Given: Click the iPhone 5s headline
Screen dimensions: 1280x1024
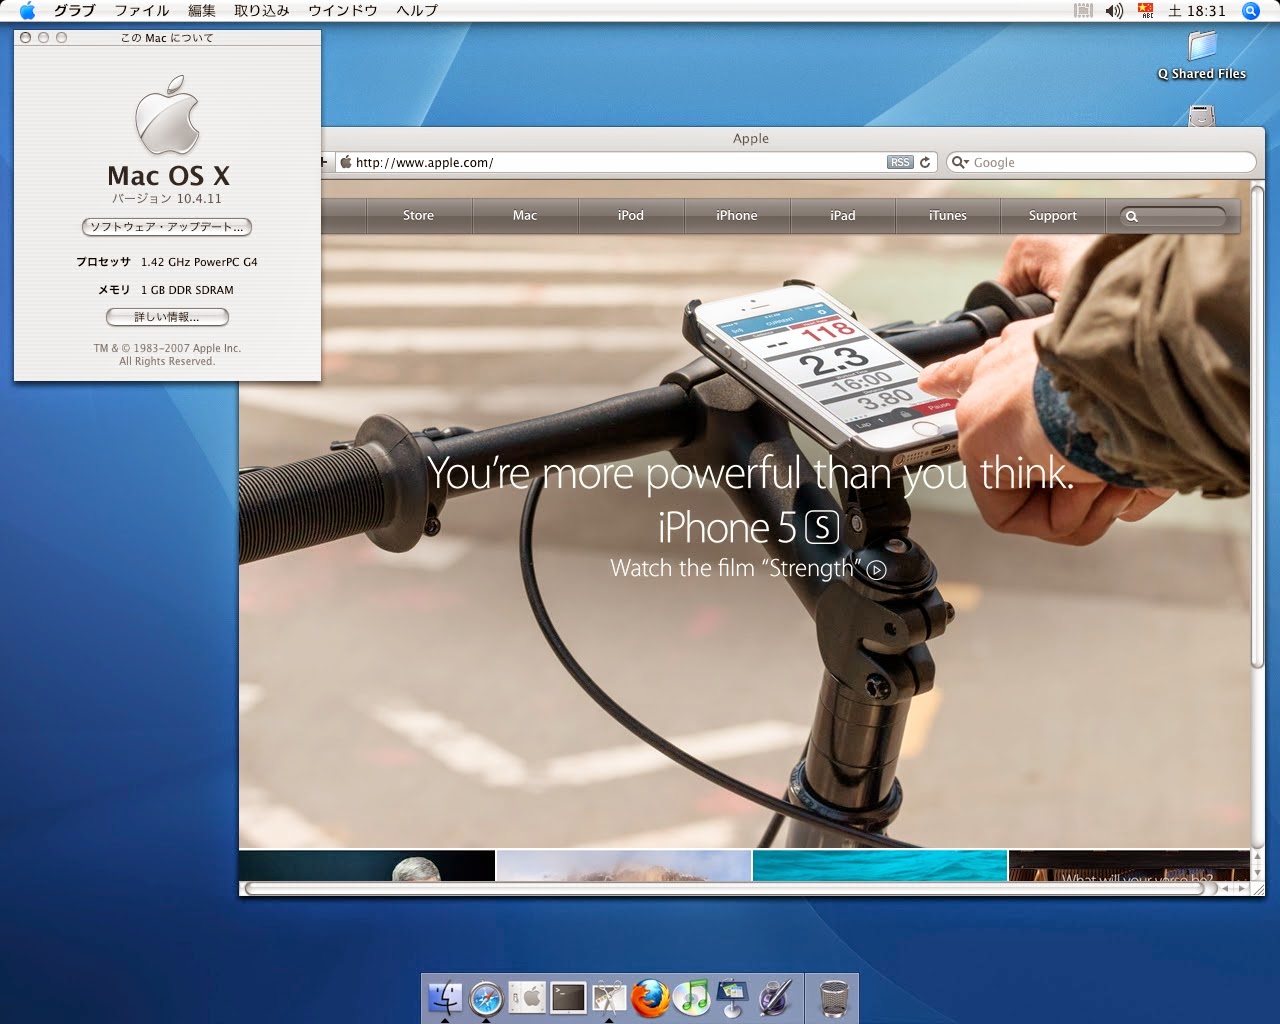Looking at the screenshot, I should pyautogui.click(x=748, y=527).
